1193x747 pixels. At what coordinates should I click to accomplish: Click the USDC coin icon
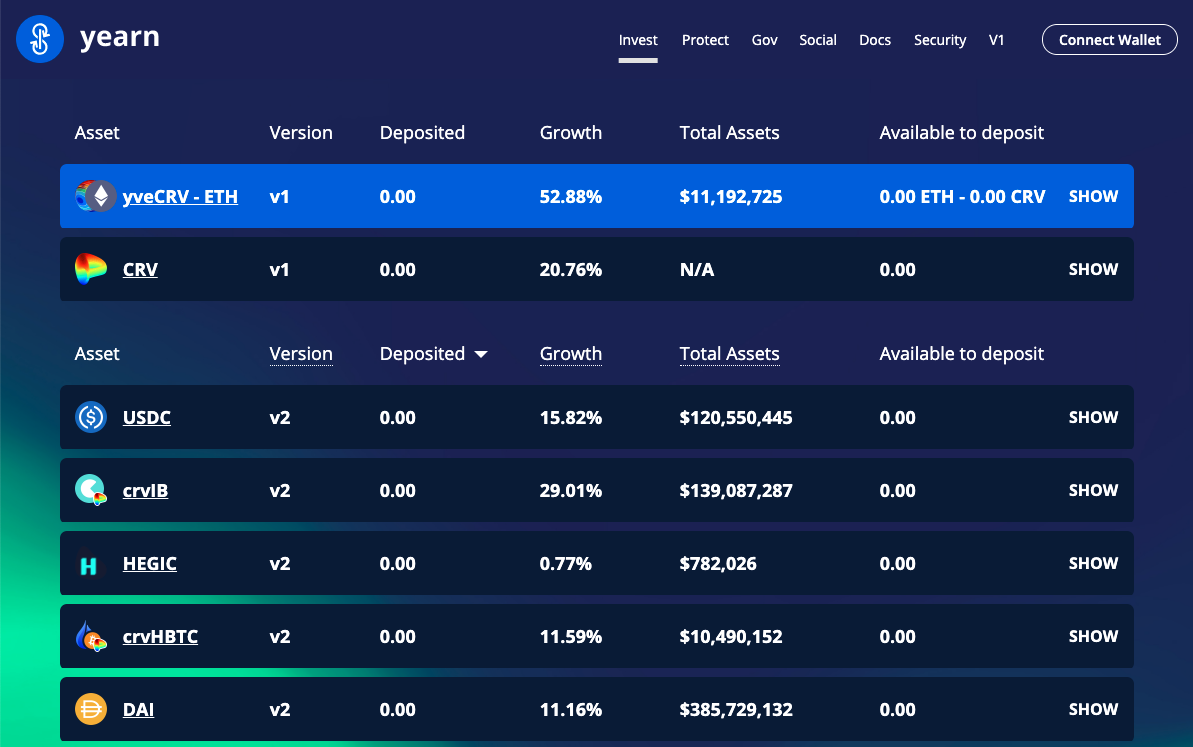pyautogui.click(x=91, y=417)
